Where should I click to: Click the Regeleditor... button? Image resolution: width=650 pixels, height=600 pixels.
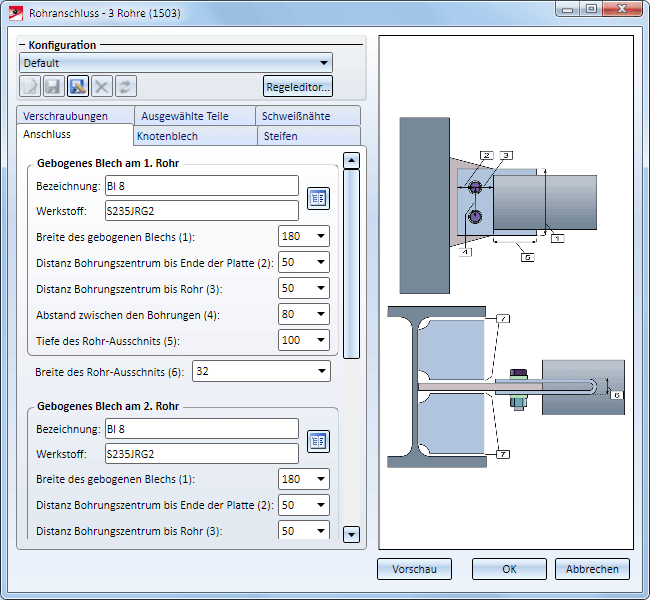pyautogui.click(x=298, y=87)
